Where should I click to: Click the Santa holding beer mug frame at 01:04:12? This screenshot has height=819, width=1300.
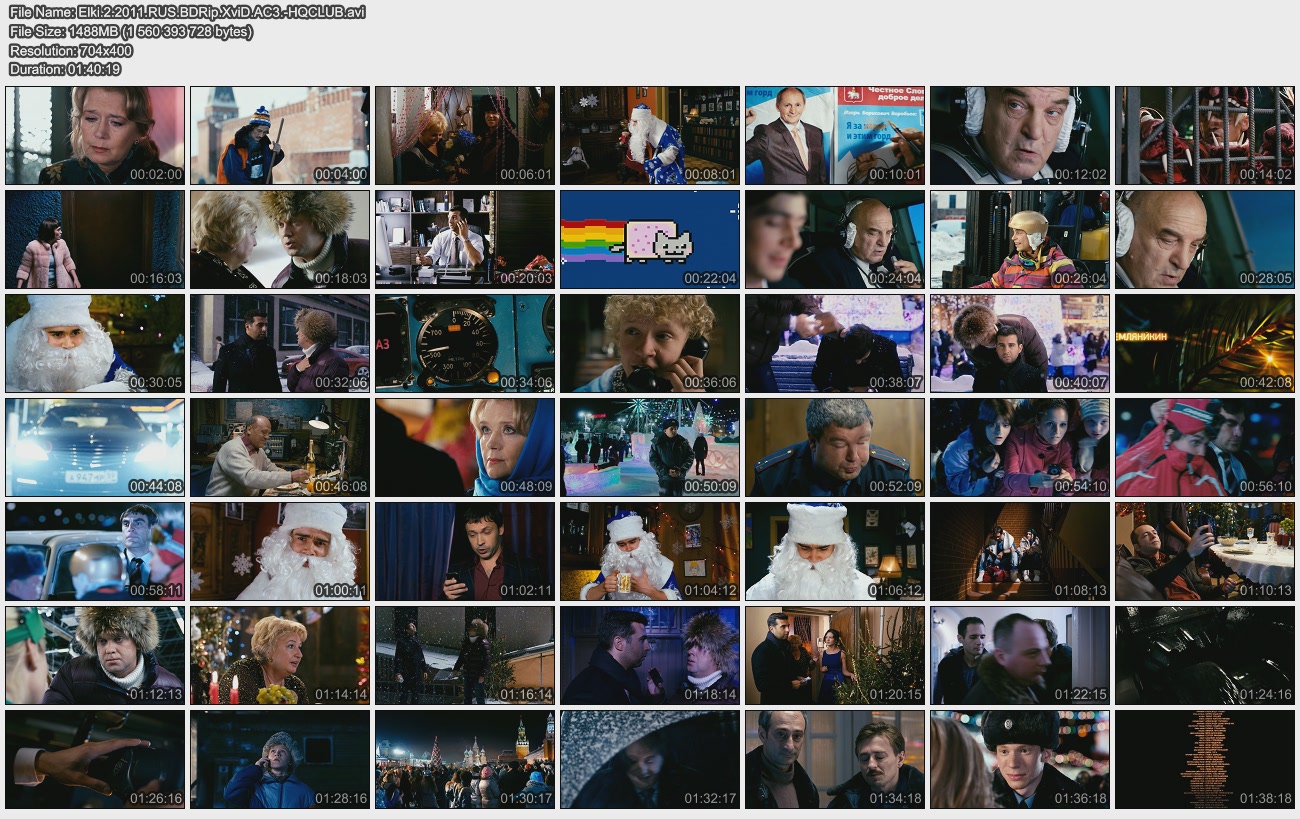(x=650, y=552)
